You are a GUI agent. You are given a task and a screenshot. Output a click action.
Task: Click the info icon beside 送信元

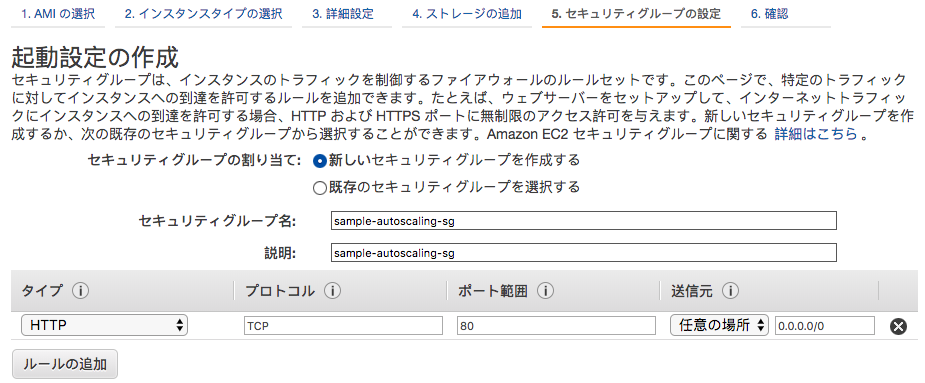pyautogui.click(x=730, y=291)
